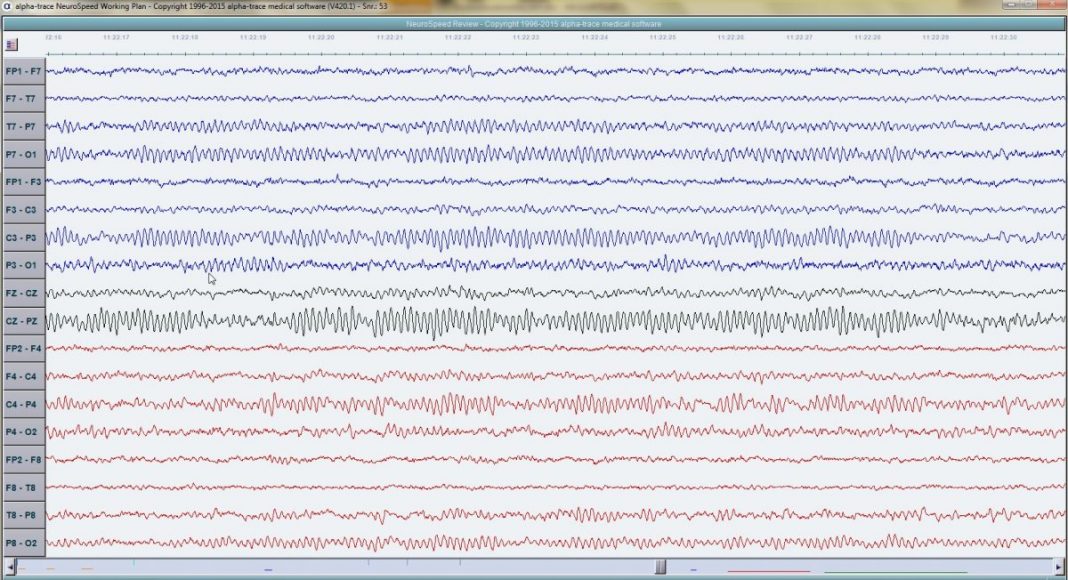Select the FP2 - F8 channel label
The height and width of the screenshot is (580, 1068).
[24, 460]
